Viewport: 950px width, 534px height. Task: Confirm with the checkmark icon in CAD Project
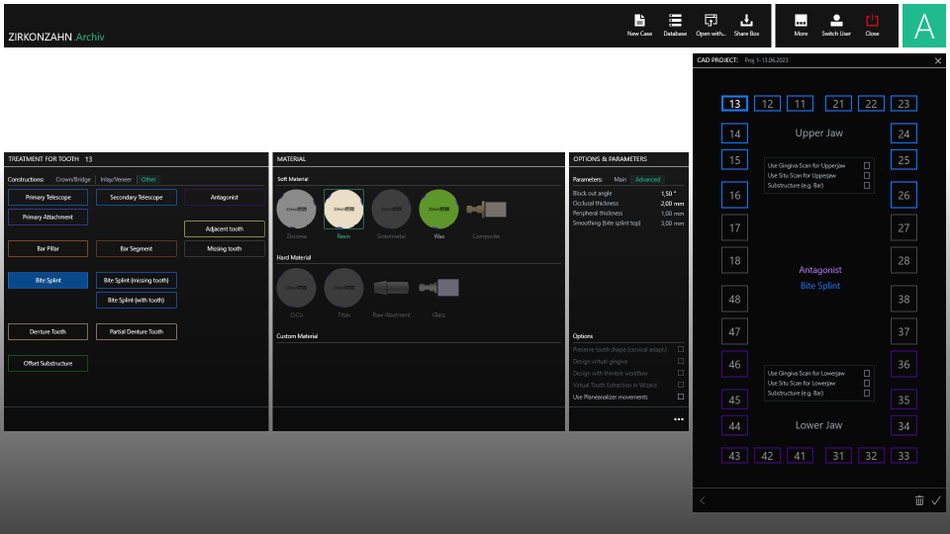pos(936,500)
